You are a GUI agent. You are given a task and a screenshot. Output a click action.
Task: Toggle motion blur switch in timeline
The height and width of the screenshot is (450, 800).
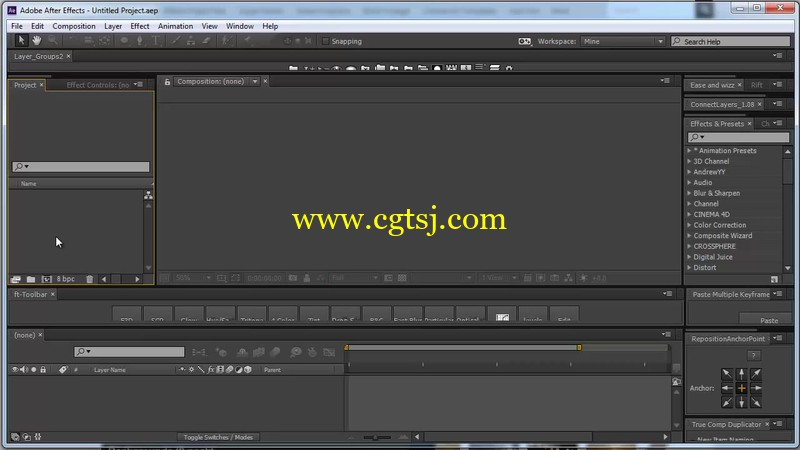(x=229, y=369)
